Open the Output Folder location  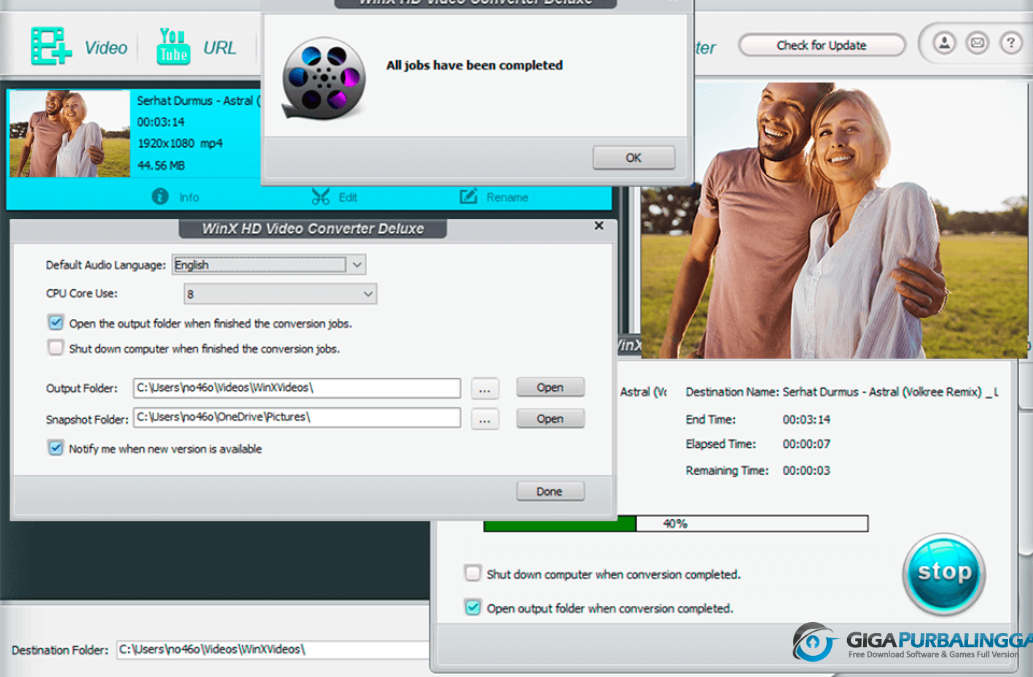[x=550, y=387]
